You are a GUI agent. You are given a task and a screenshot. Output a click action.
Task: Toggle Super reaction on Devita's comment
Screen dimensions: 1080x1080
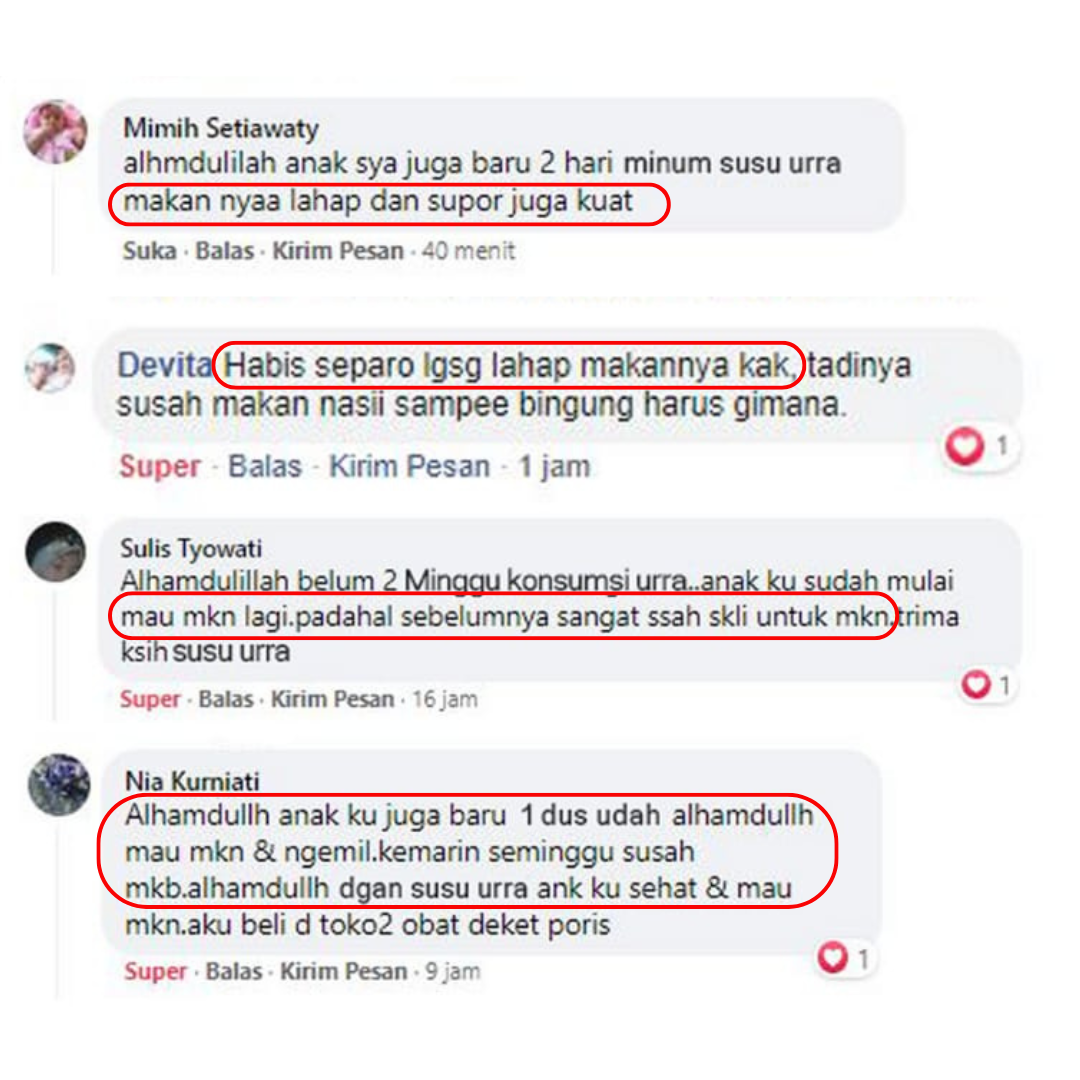tap(160, 466)
